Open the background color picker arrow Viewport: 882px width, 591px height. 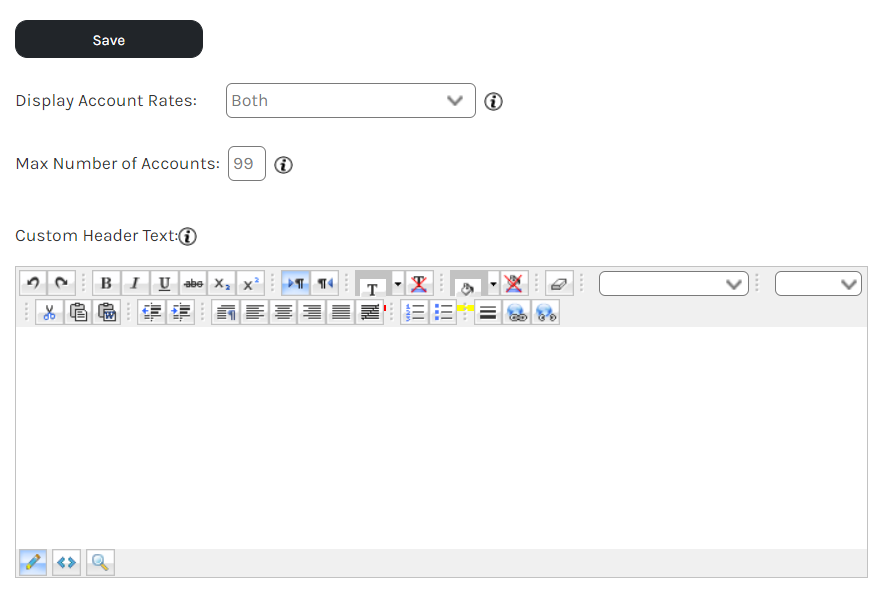point(493,283)
